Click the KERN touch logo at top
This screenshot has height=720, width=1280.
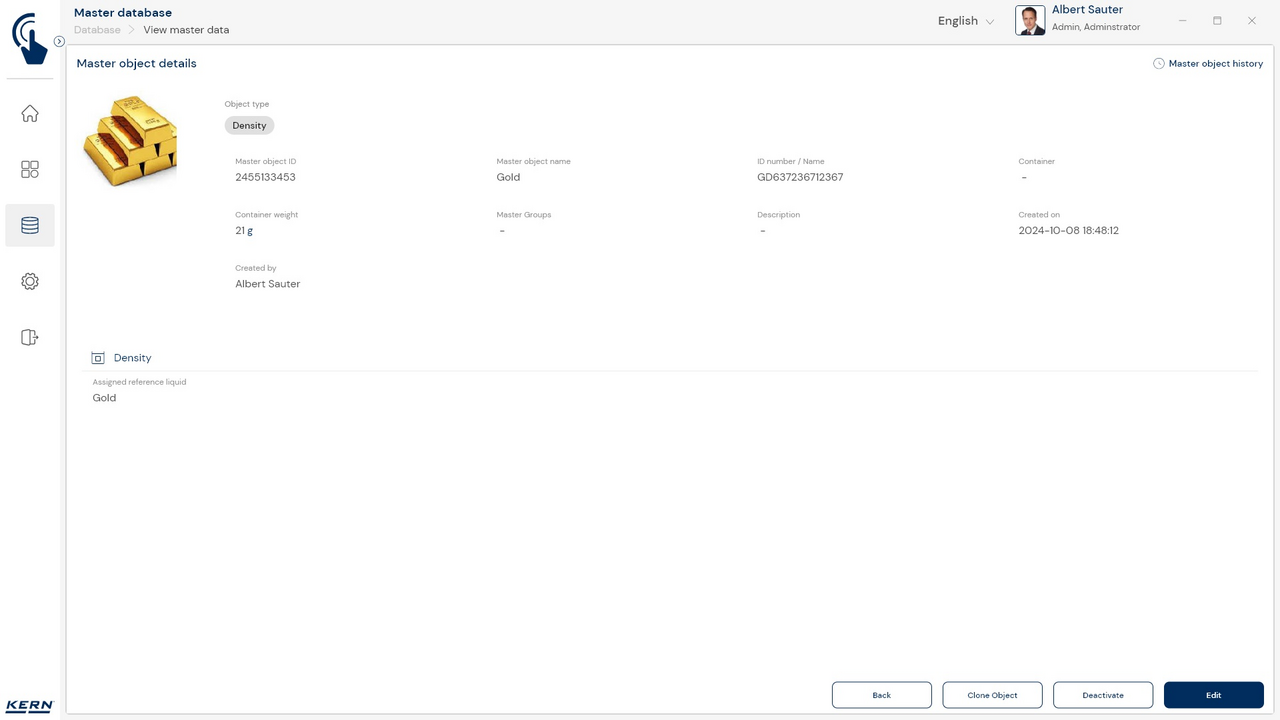tap(30, 39)
